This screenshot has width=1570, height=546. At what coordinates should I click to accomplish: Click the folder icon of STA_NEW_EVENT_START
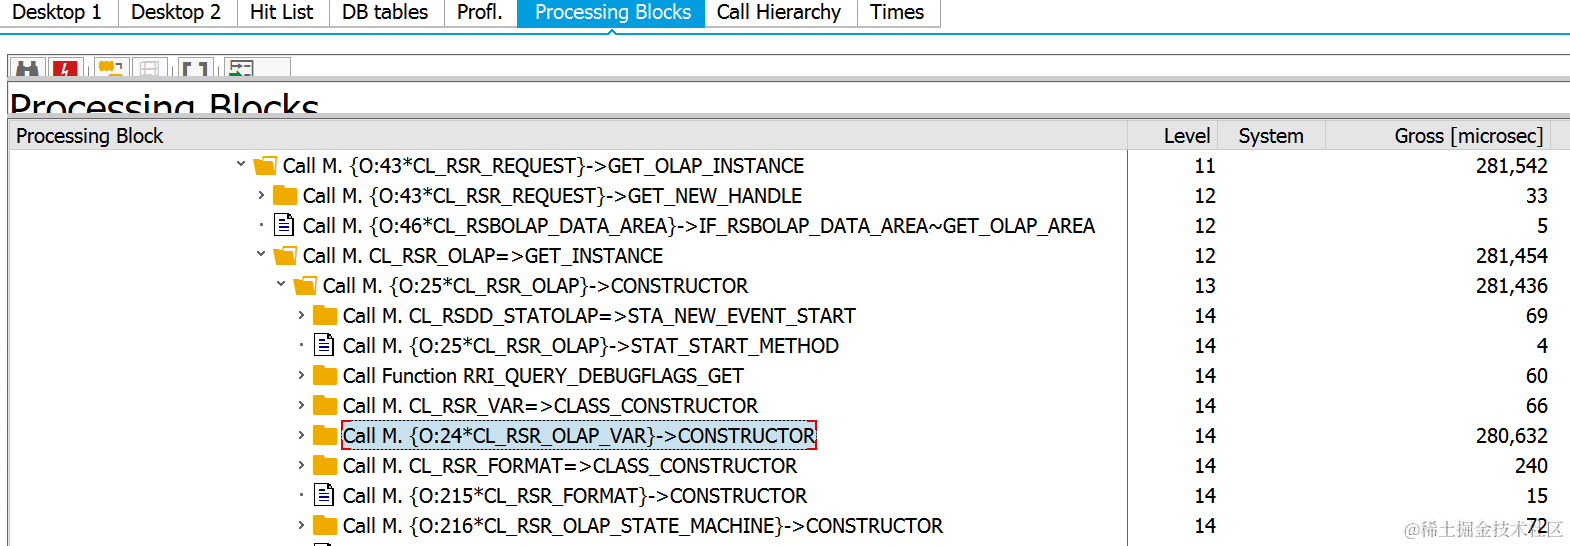[325, 316]
